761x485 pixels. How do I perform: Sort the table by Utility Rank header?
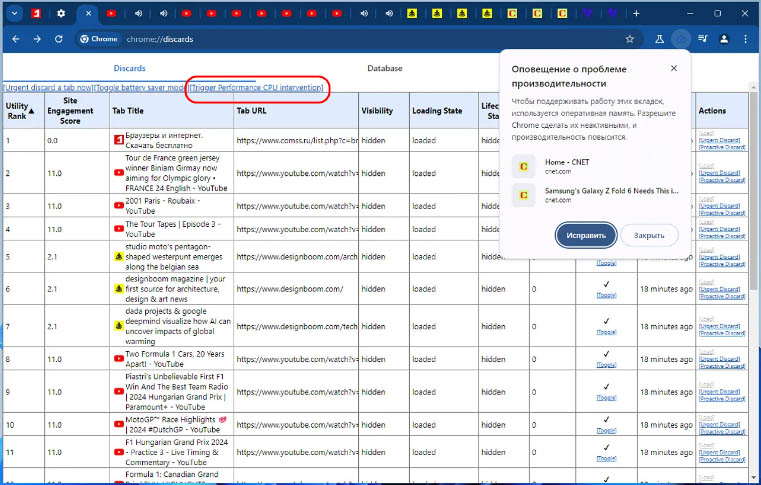pyautogui.click(x=20, y=111)
